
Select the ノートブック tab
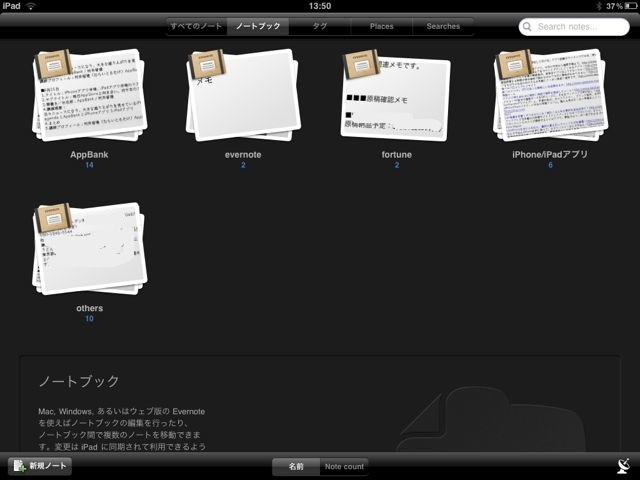[x=258, y=26]
